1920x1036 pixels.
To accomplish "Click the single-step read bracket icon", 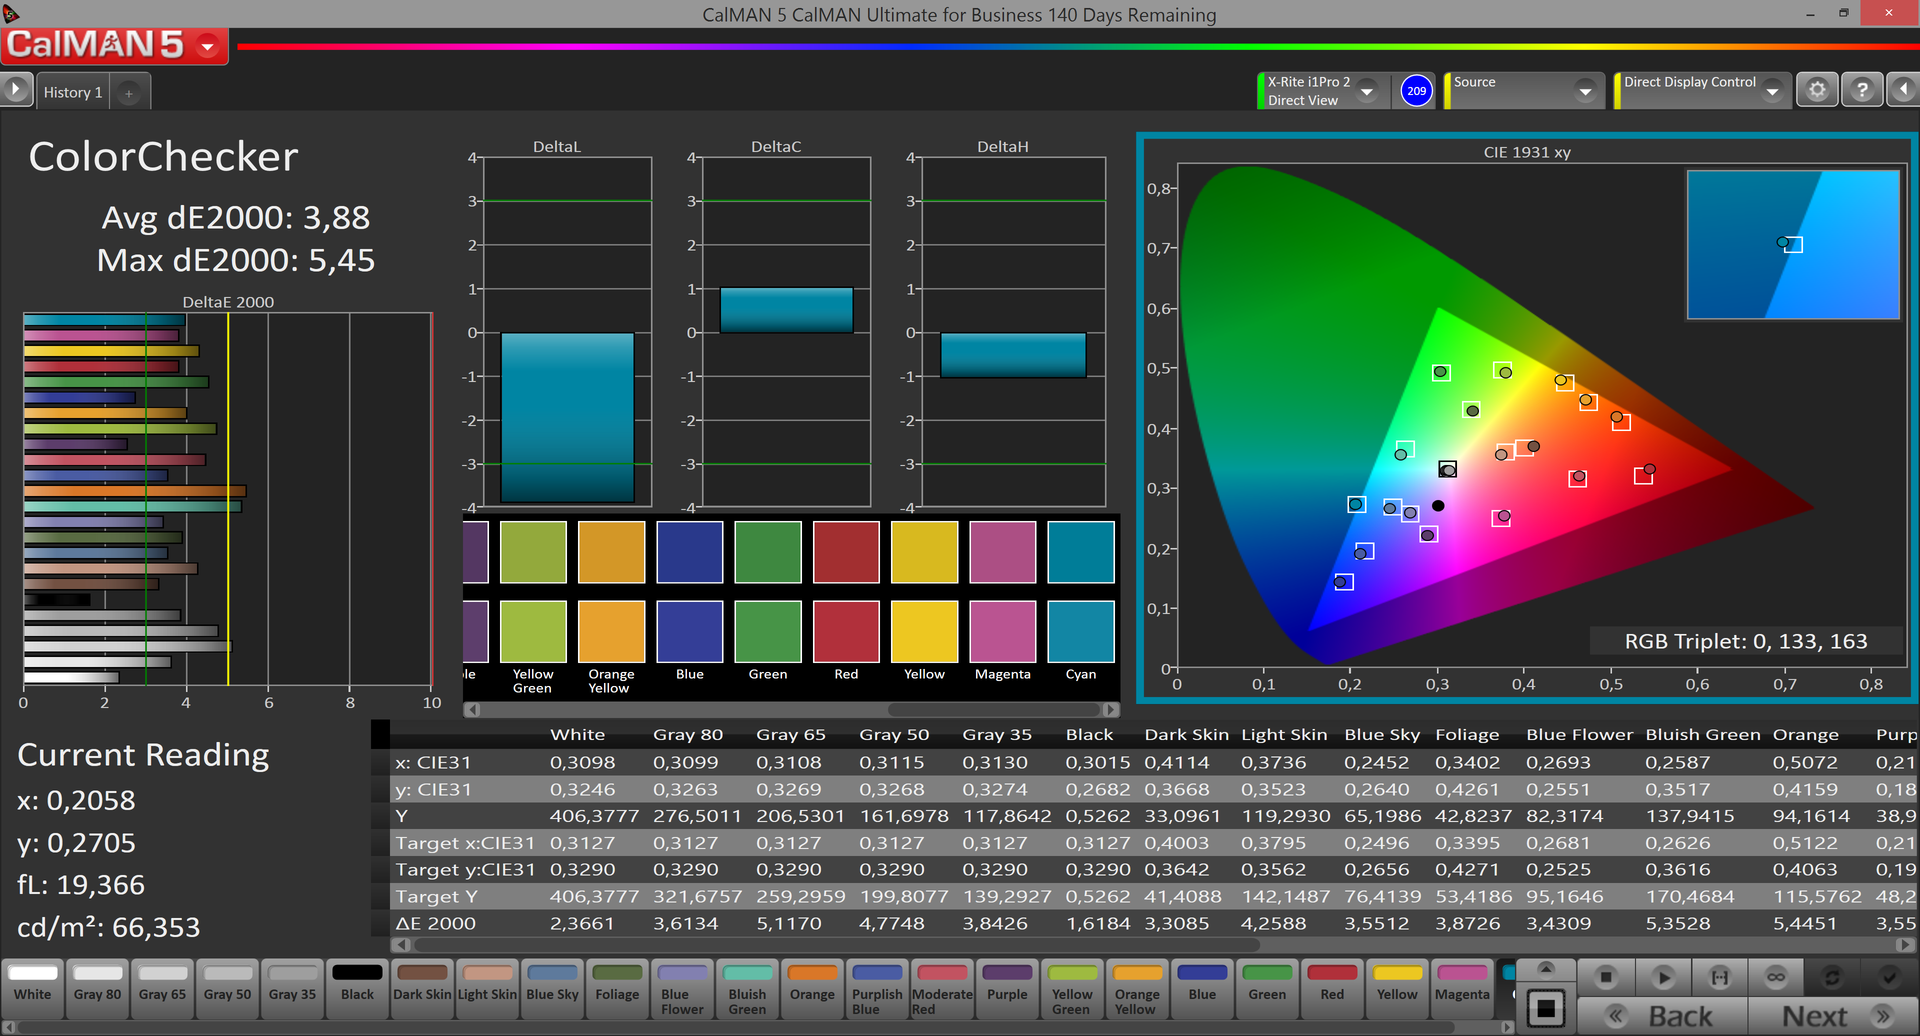I will pos(1720,977).
